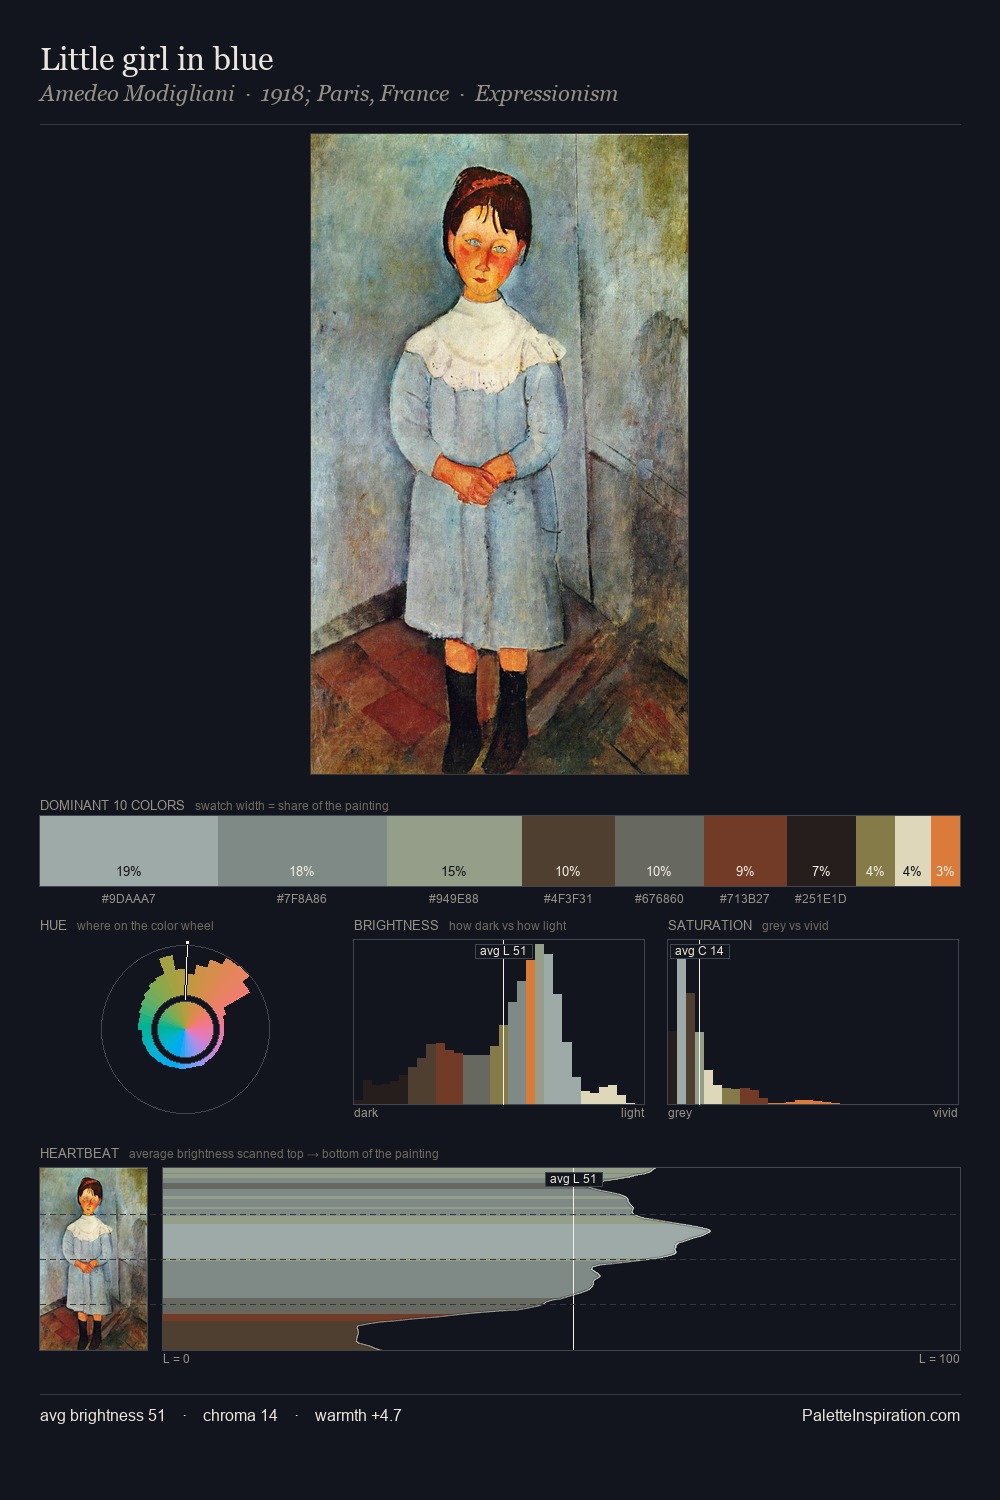Click the 'where on the color wheel' caption

click(x=145, y=925)
